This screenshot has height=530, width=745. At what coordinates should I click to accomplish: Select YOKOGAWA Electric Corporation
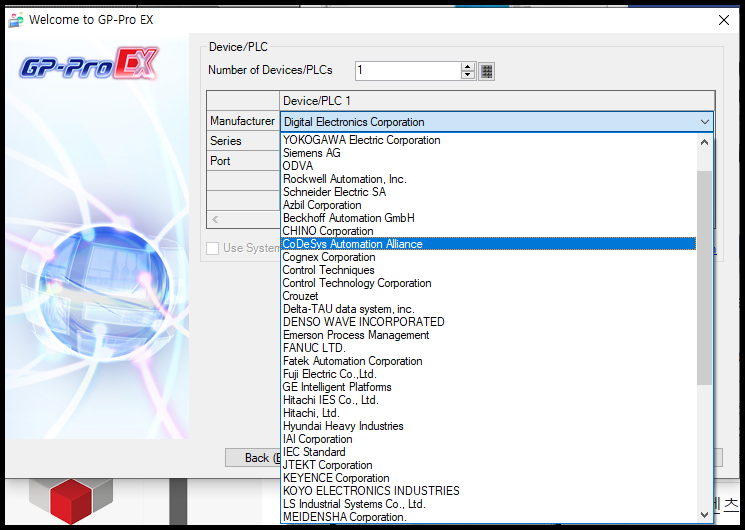pyautogui.click(x=488, y=140)
